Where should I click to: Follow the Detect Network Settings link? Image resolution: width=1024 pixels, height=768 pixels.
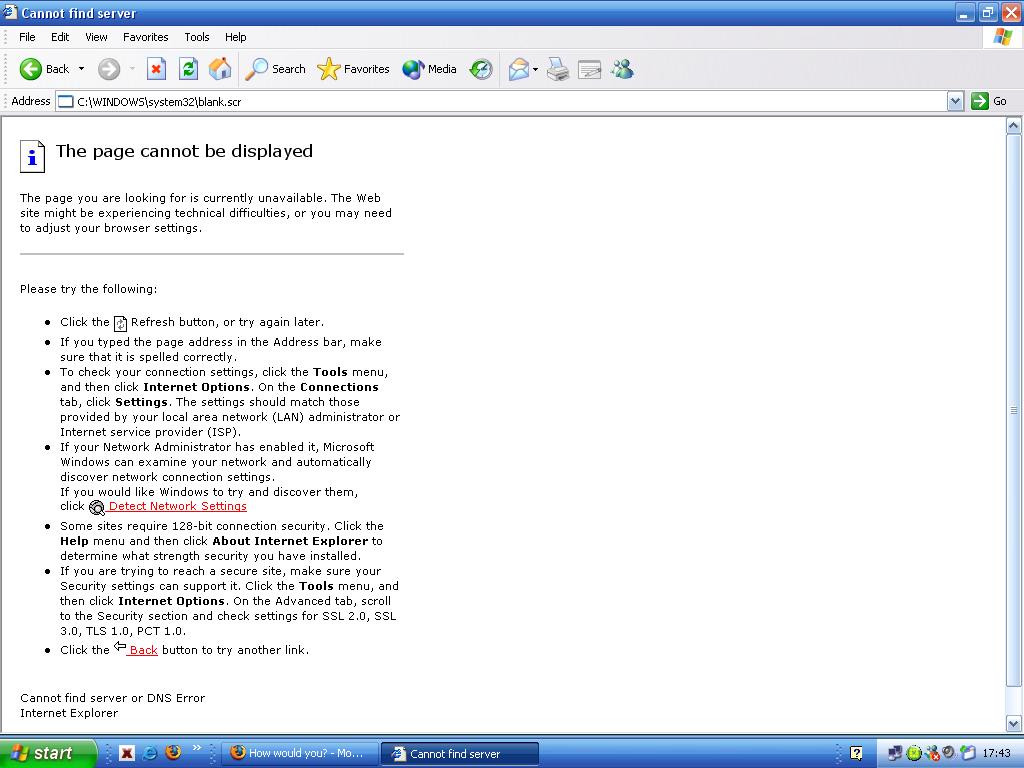(178, 506)
